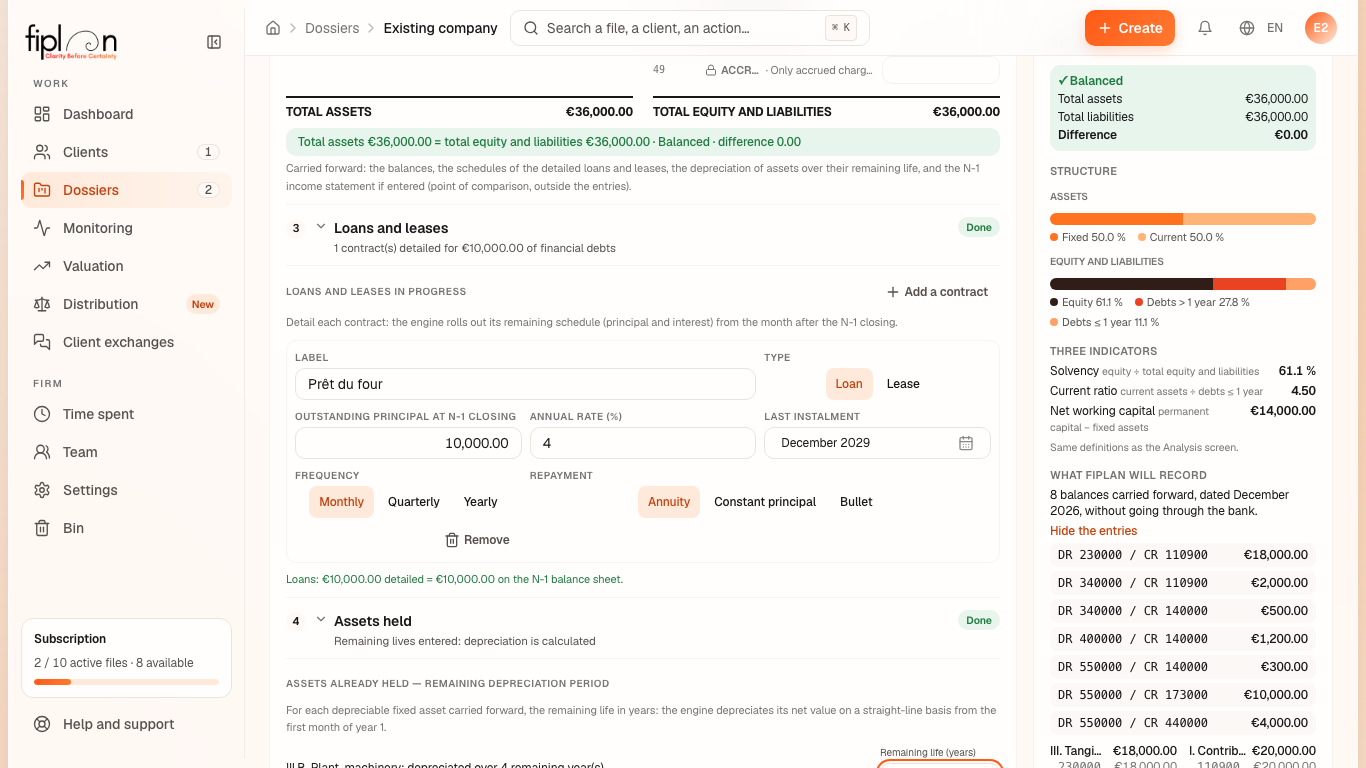Edit the Outstanding principal amount field
Image resolution: width=1366 pixels, height=768 pixels.
(x=408, y=443)
